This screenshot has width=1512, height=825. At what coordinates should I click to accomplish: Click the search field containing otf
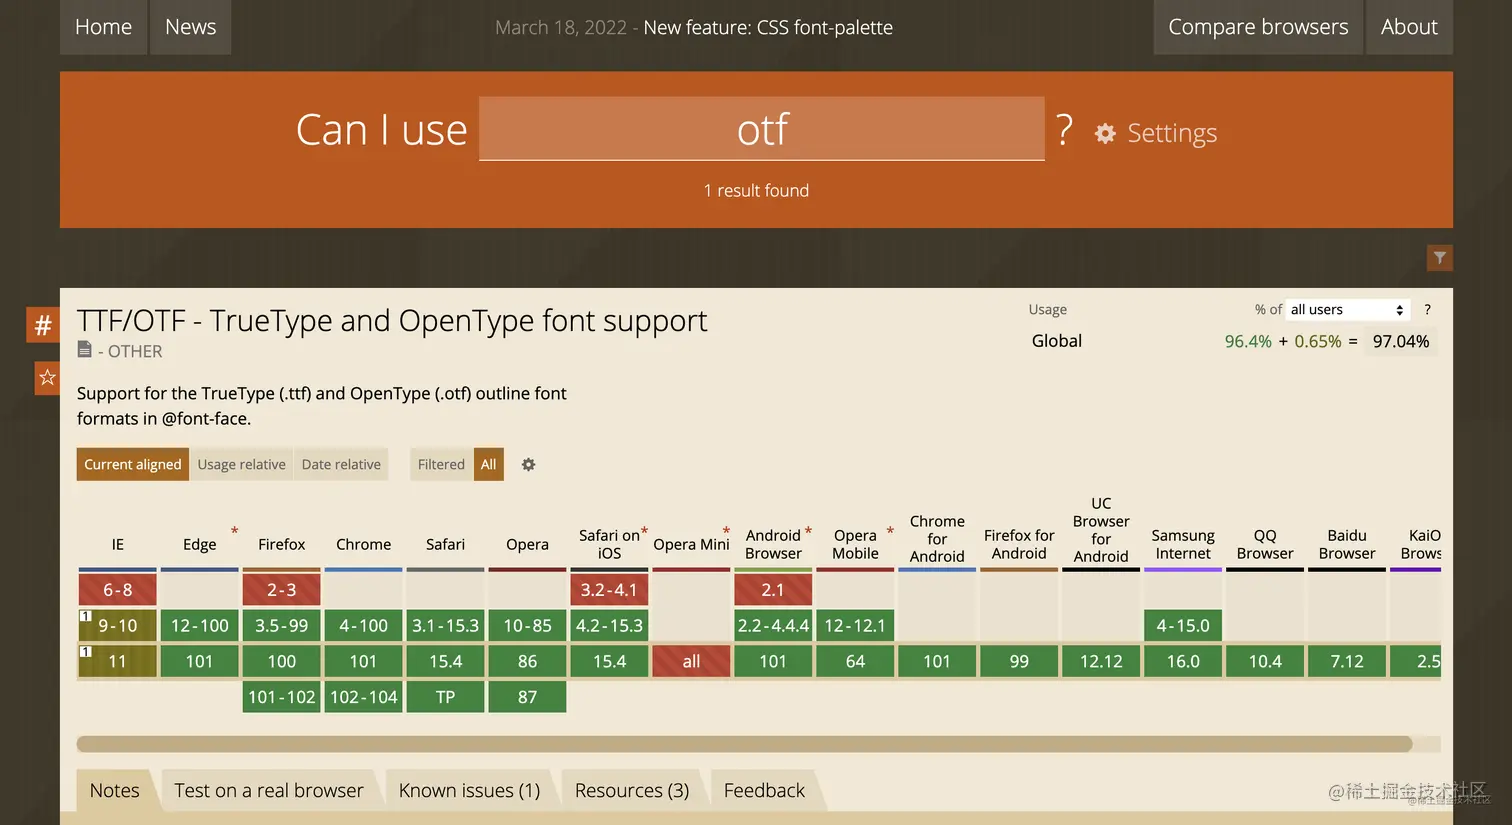pos(762,129)
